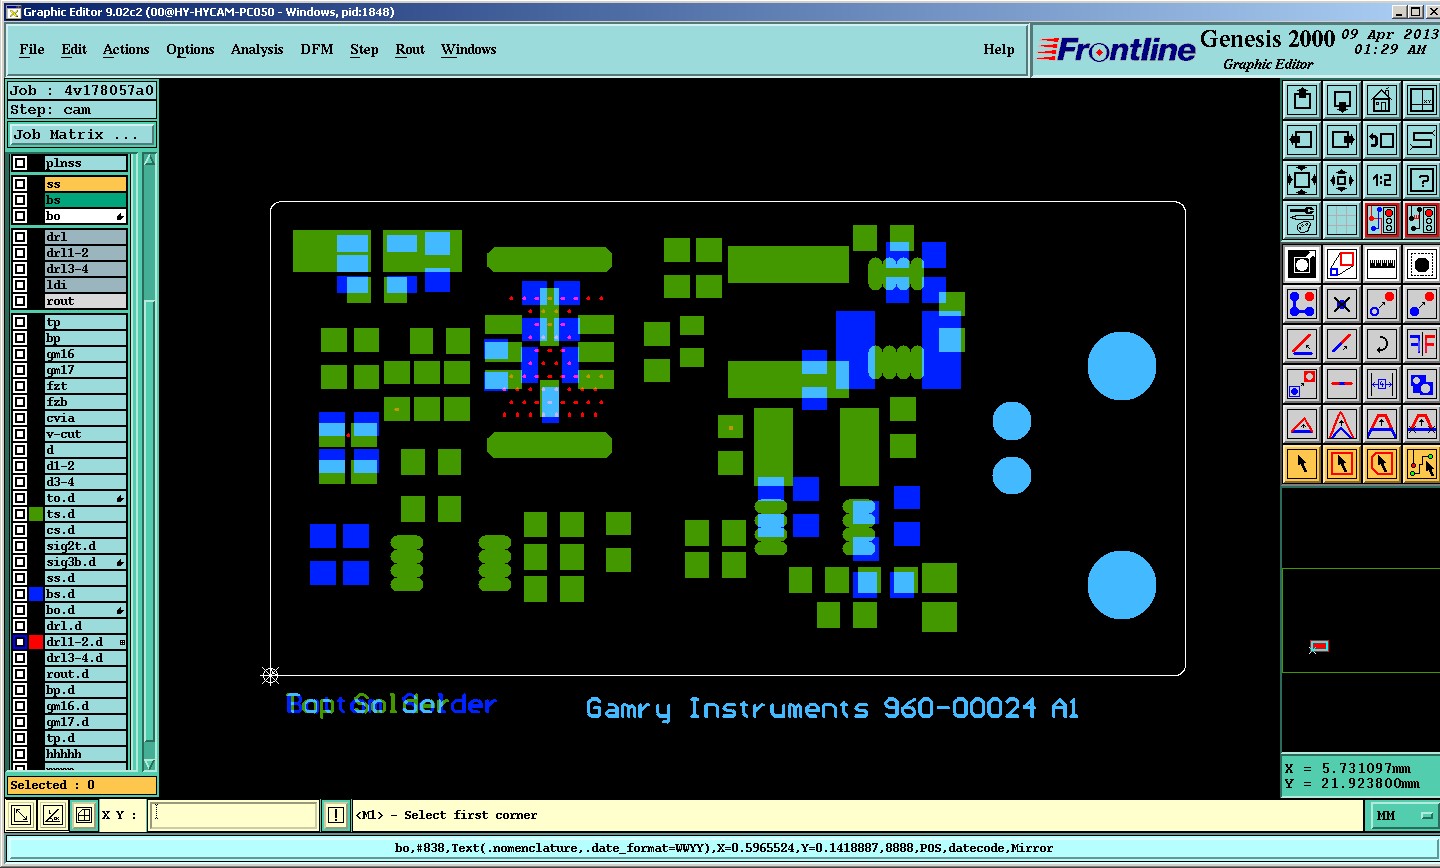The width and height of the screenshot is (1440, 868).
Task: Open the DFM menu
Action: (x=317, y=49)
